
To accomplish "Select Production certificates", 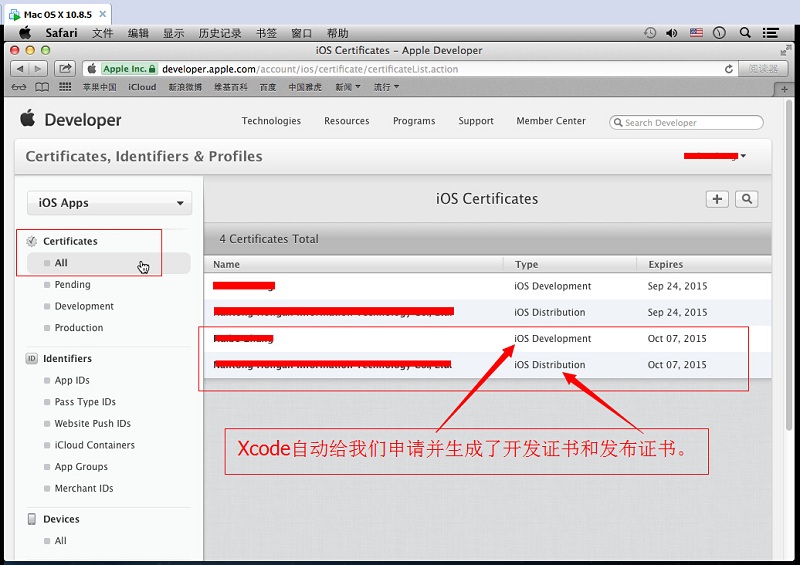I will tap(79, 328).
